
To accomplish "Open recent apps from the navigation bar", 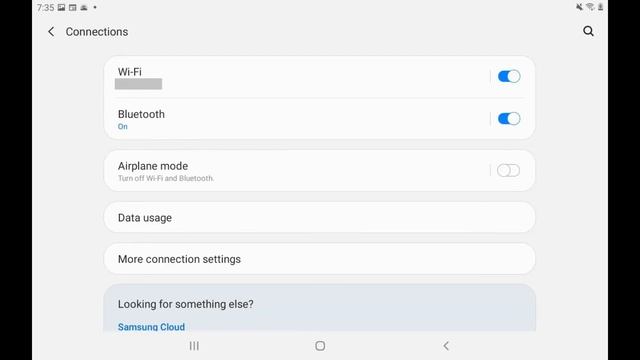I will coord(194,346).
